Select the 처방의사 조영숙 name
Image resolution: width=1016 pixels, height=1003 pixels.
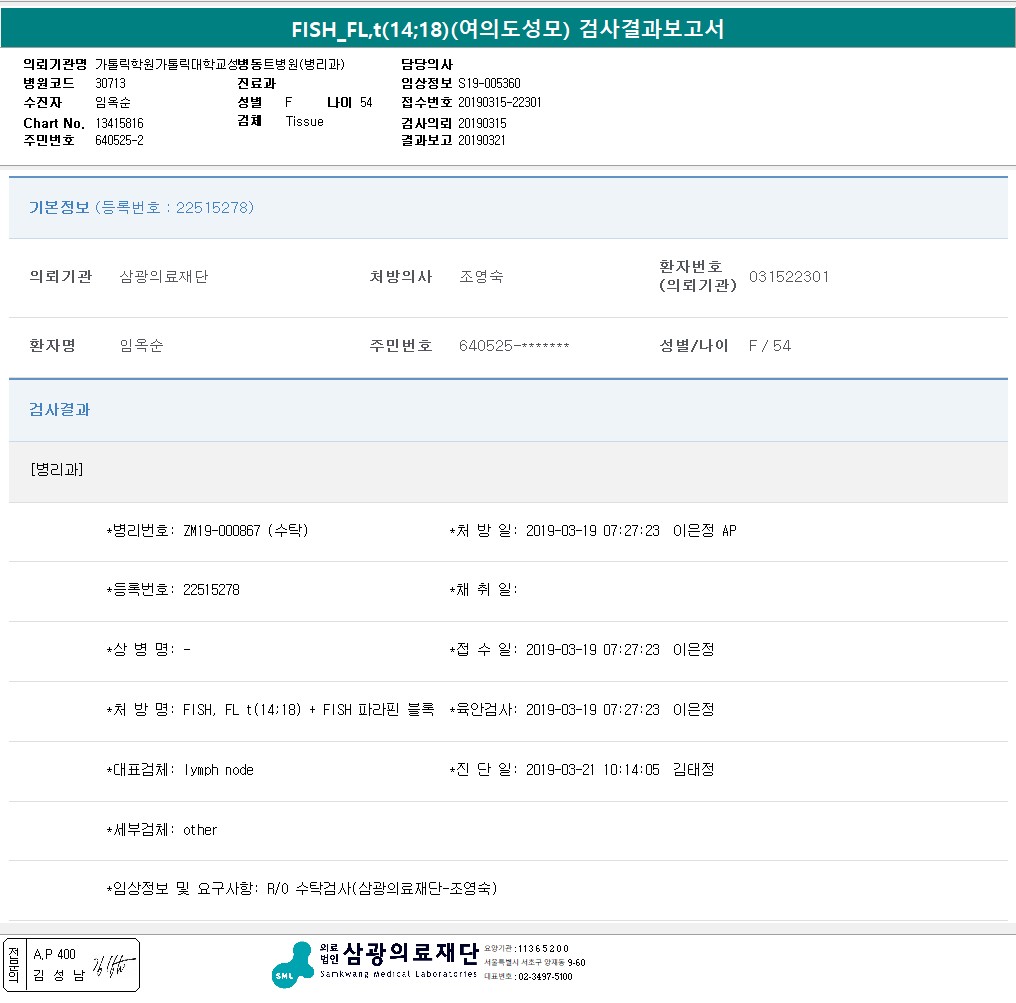[x=481, y=277]
